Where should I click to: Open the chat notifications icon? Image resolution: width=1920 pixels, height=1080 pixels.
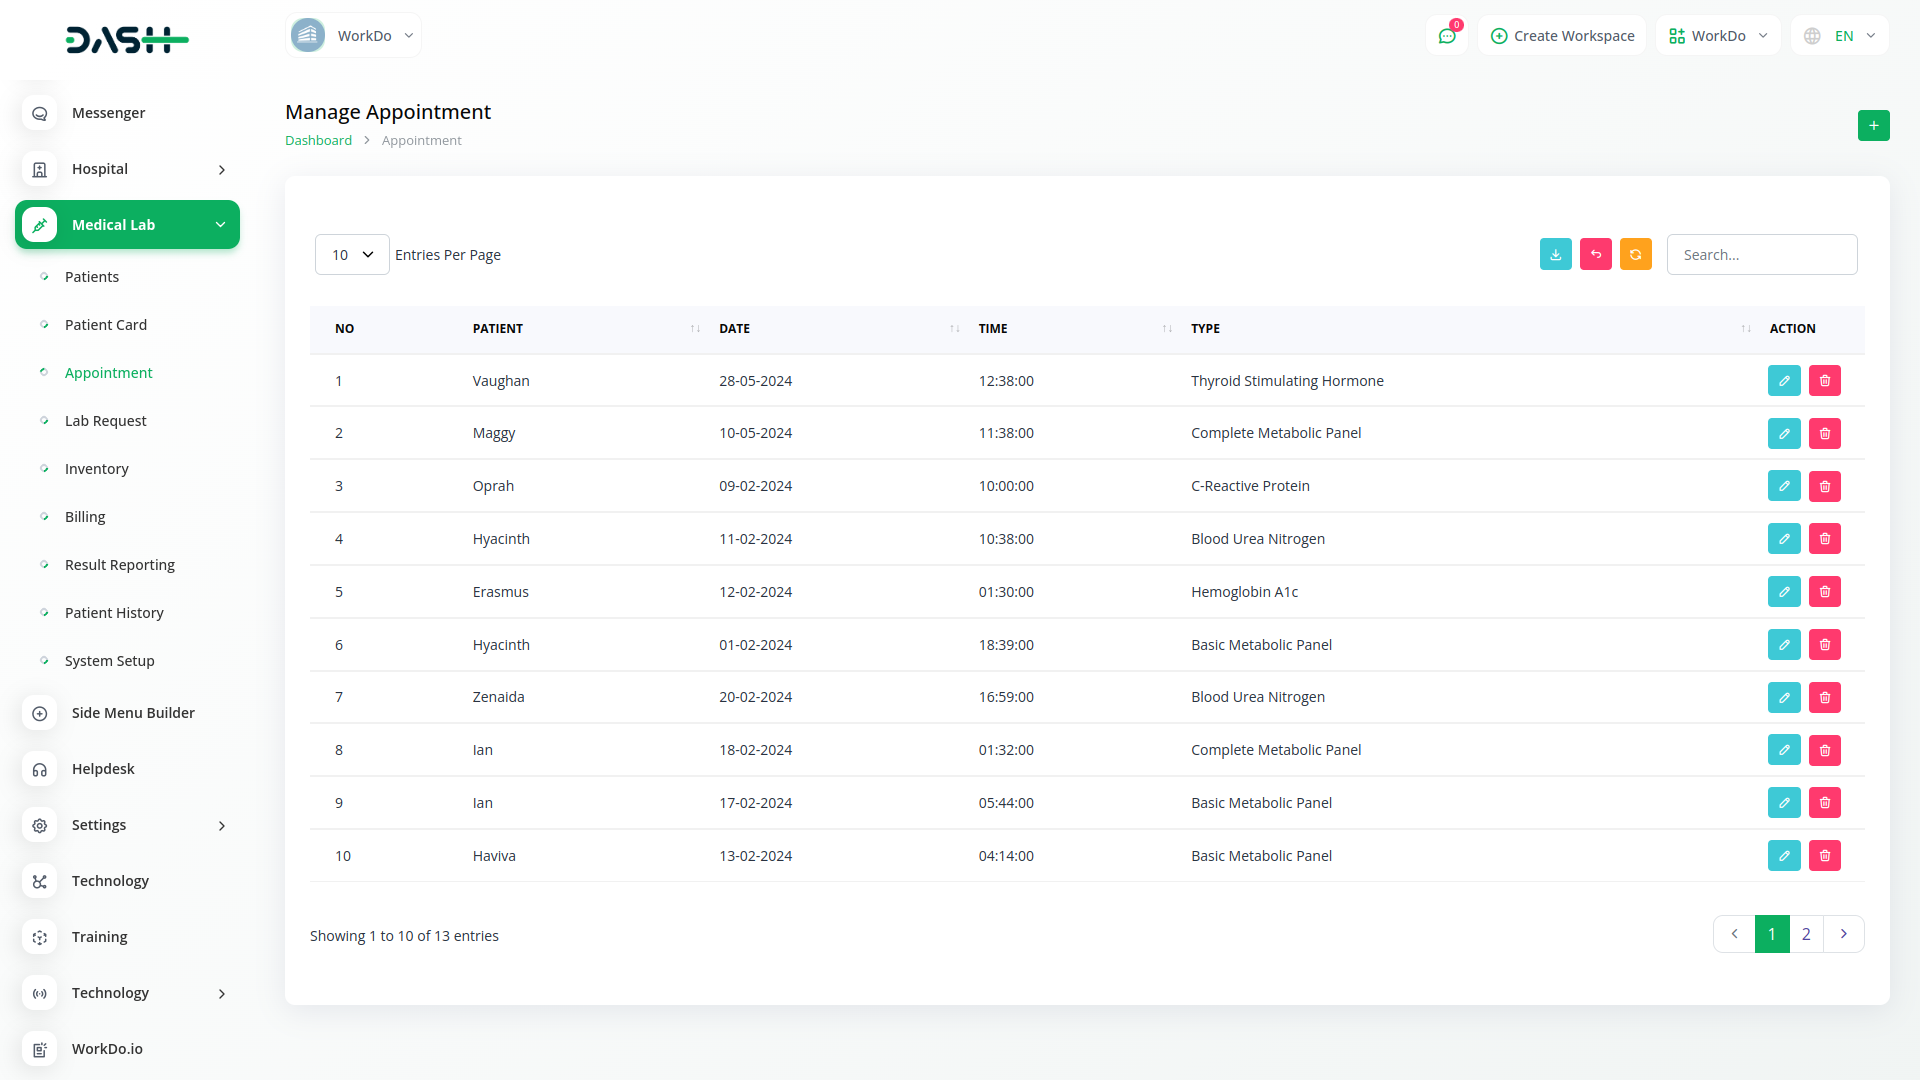pos(1446,36)
